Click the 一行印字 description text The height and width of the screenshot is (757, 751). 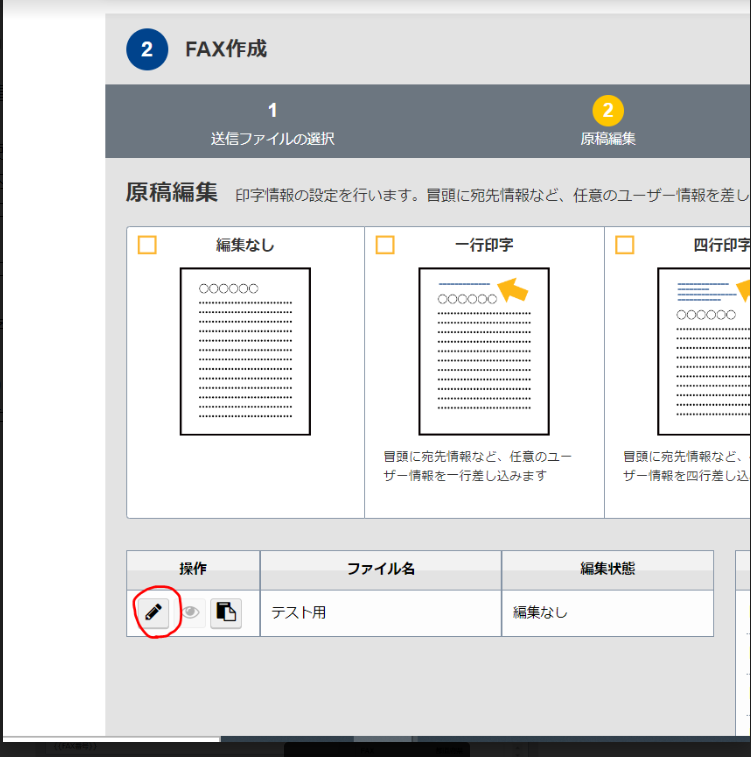(x=477, y=466)
